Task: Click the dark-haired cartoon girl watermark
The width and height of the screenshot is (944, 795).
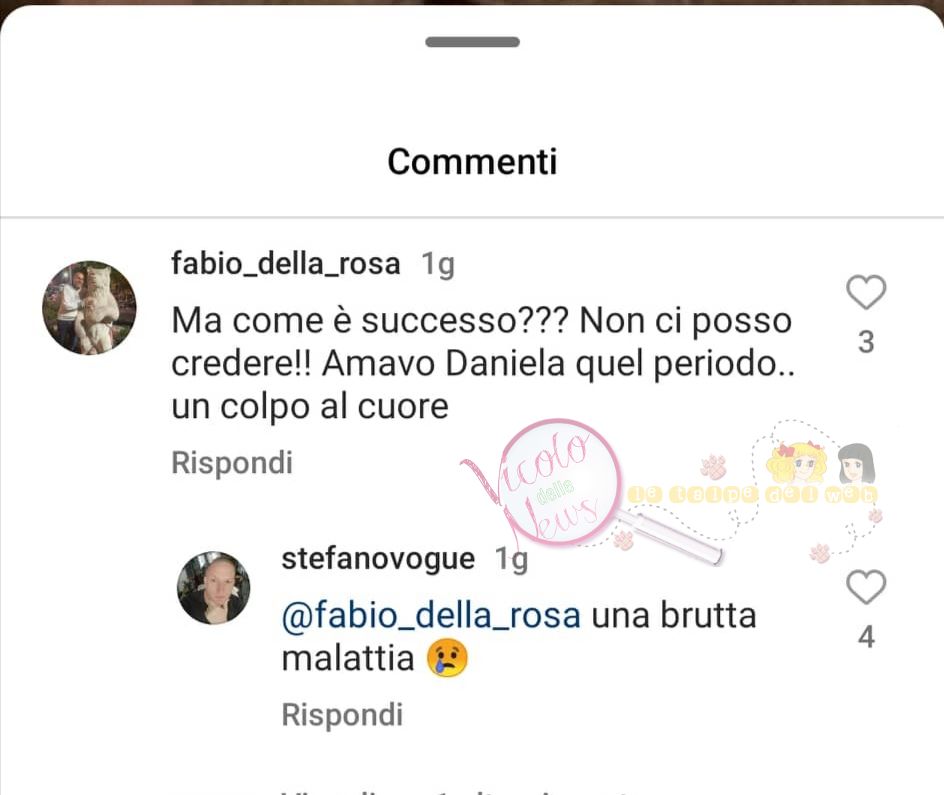Action: point(856,464)
